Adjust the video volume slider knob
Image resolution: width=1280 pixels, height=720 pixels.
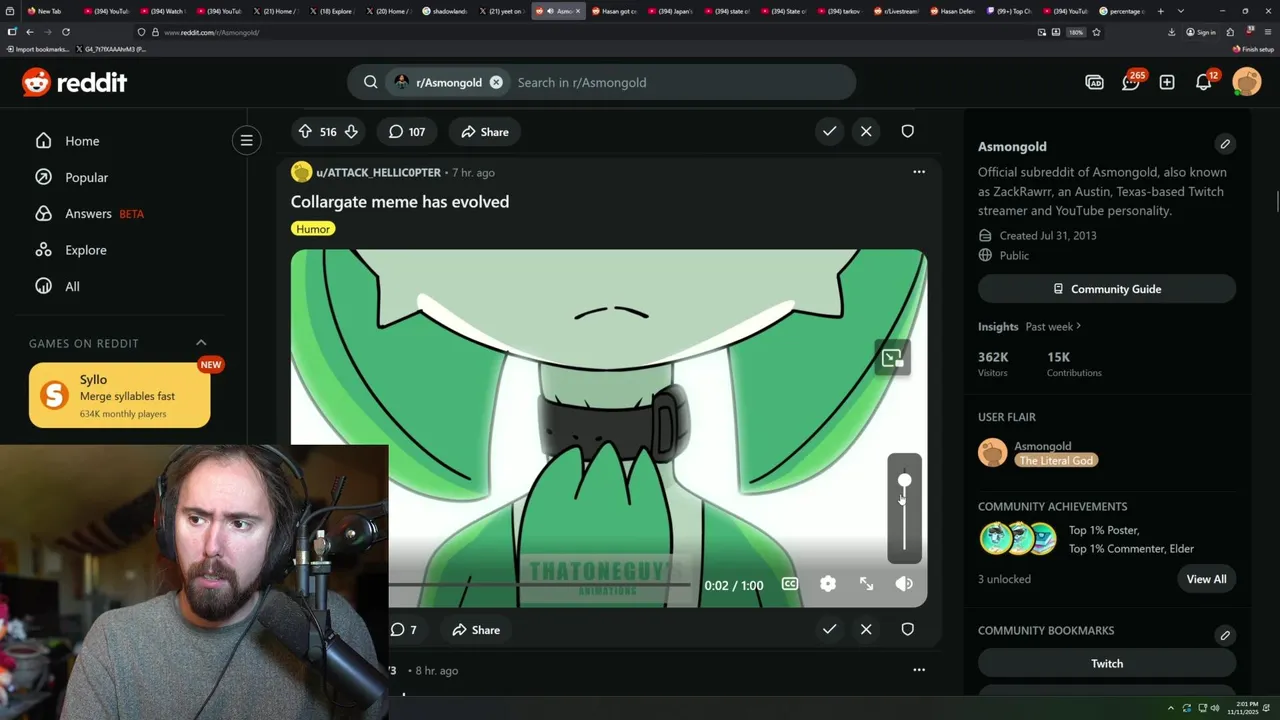[904, 482]
